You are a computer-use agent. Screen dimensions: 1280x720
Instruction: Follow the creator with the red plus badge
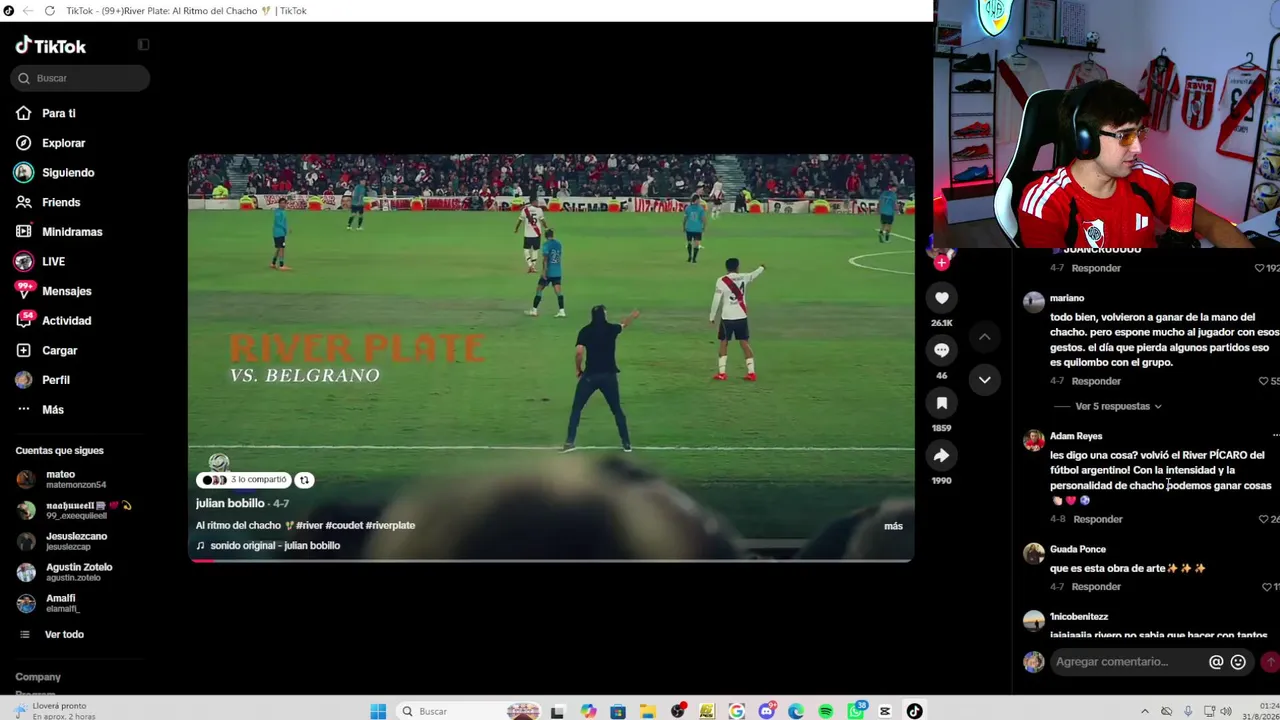tap(941, 263)
